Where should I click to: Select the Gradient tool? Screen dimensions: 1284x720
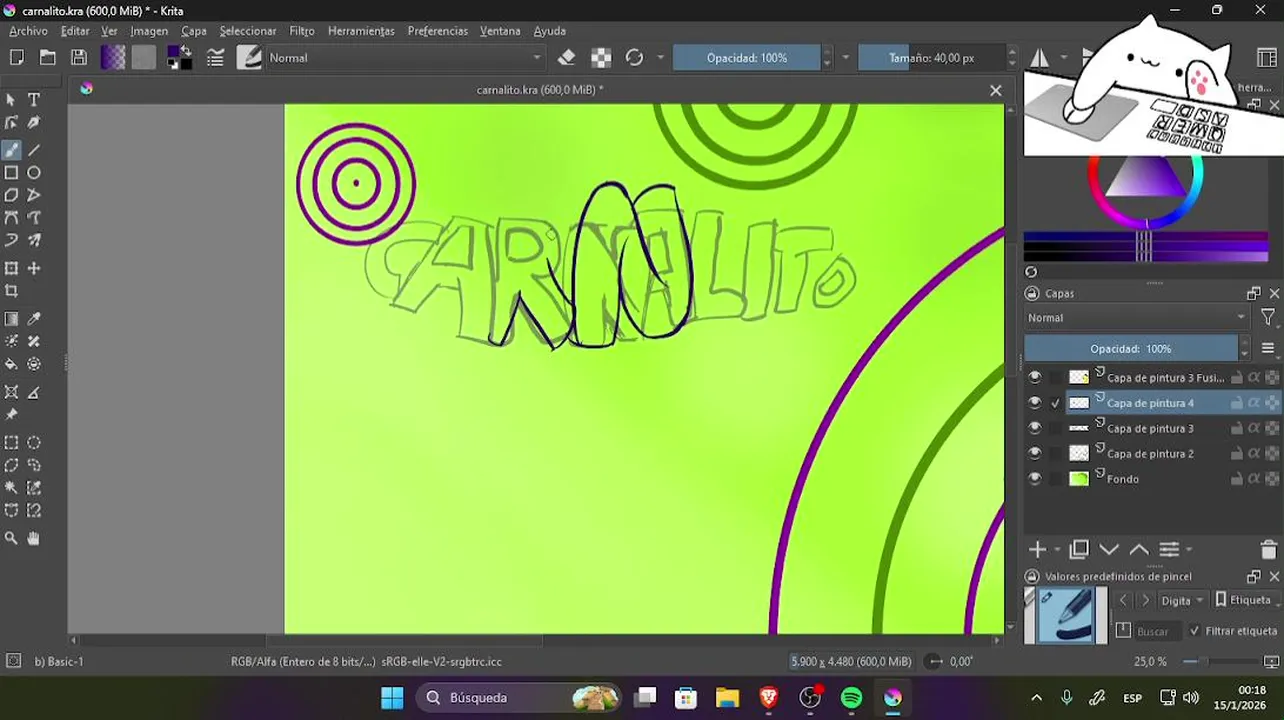click(x=11, y=319)
